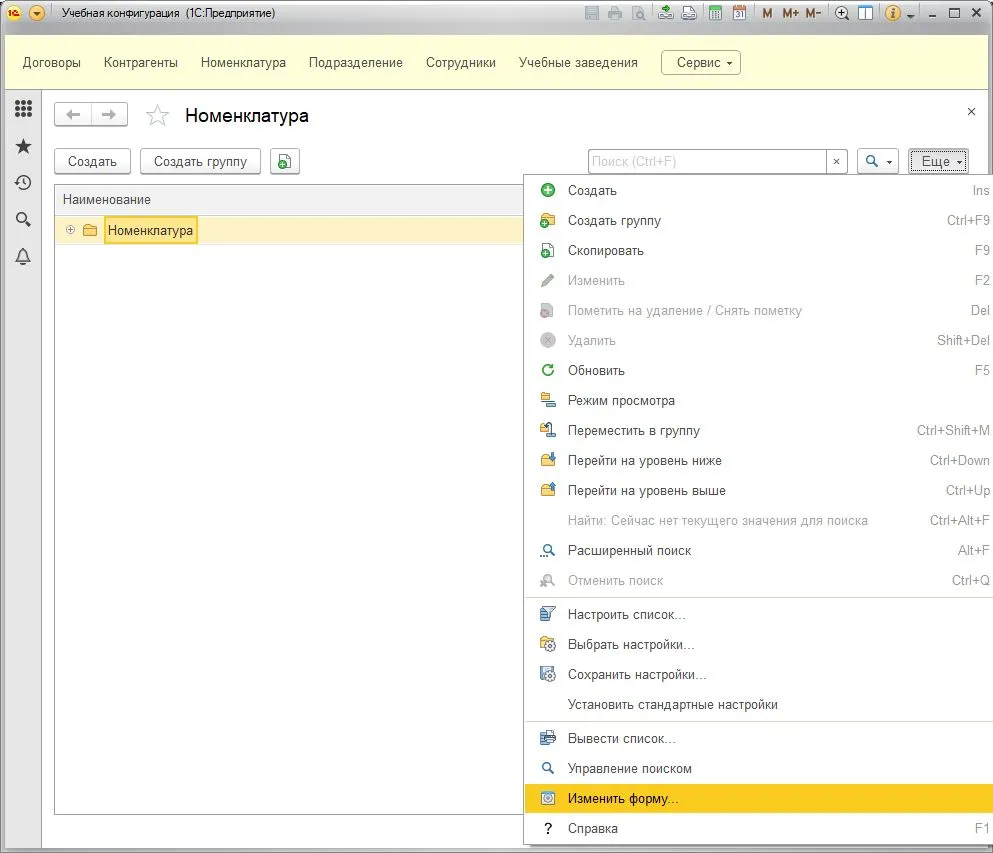Click the save icon in title bar
The width and height of the screenshot is (993, 853).
click(x=592, y=13)
